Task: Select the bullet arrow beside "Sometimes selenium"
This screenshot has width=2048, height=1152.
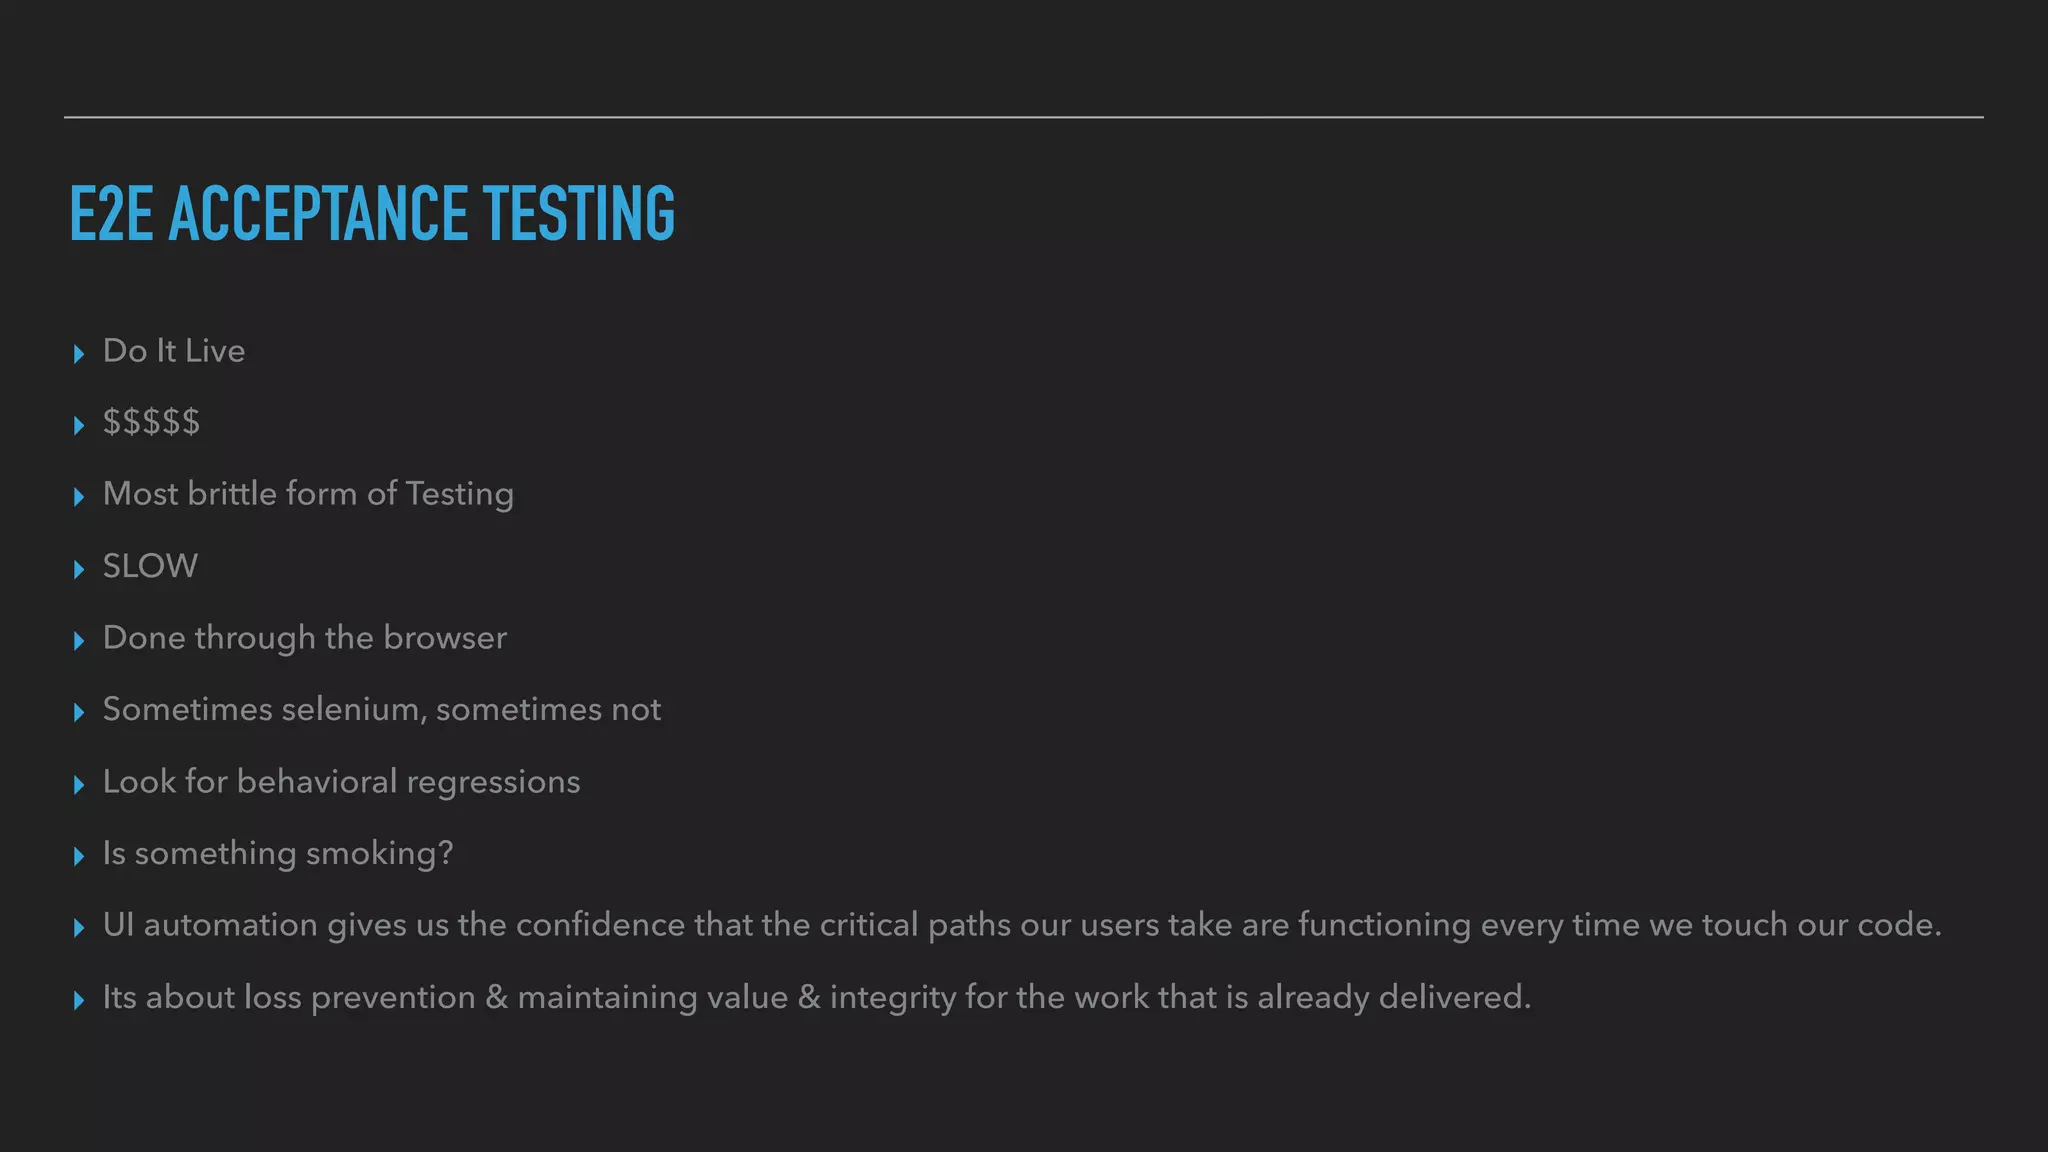Action: pos(79,713)
